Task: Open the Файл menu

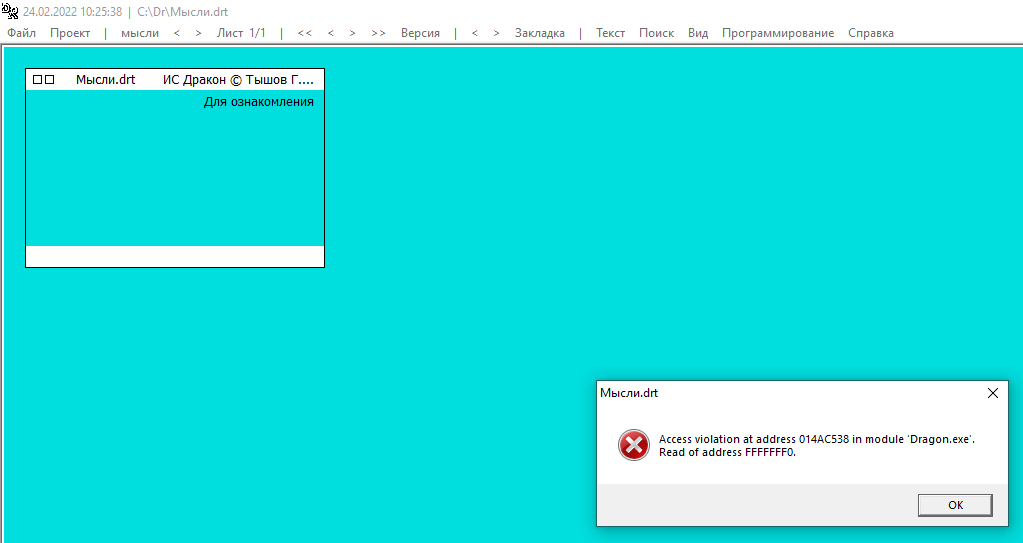Action: [21, 33]
